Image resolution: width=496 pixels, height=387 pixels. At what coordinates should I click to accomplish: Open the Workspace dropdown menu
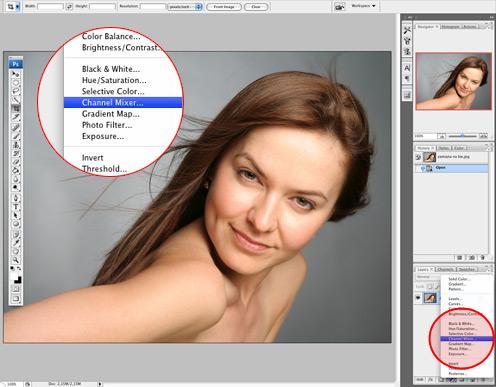pos(363,6)
